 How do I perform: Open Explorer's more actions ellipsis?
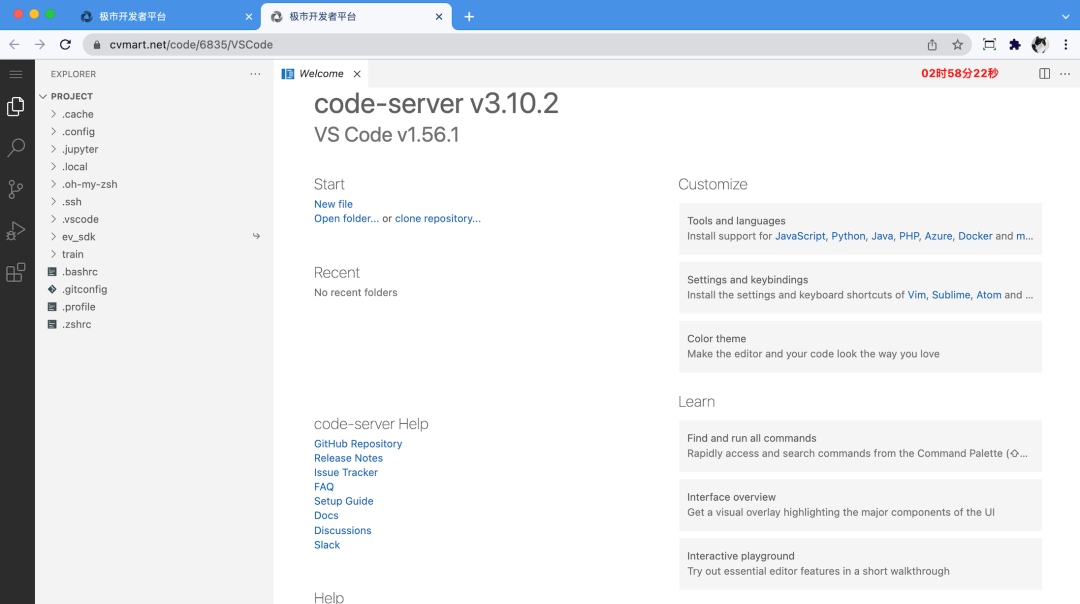[x=255, y=74]
